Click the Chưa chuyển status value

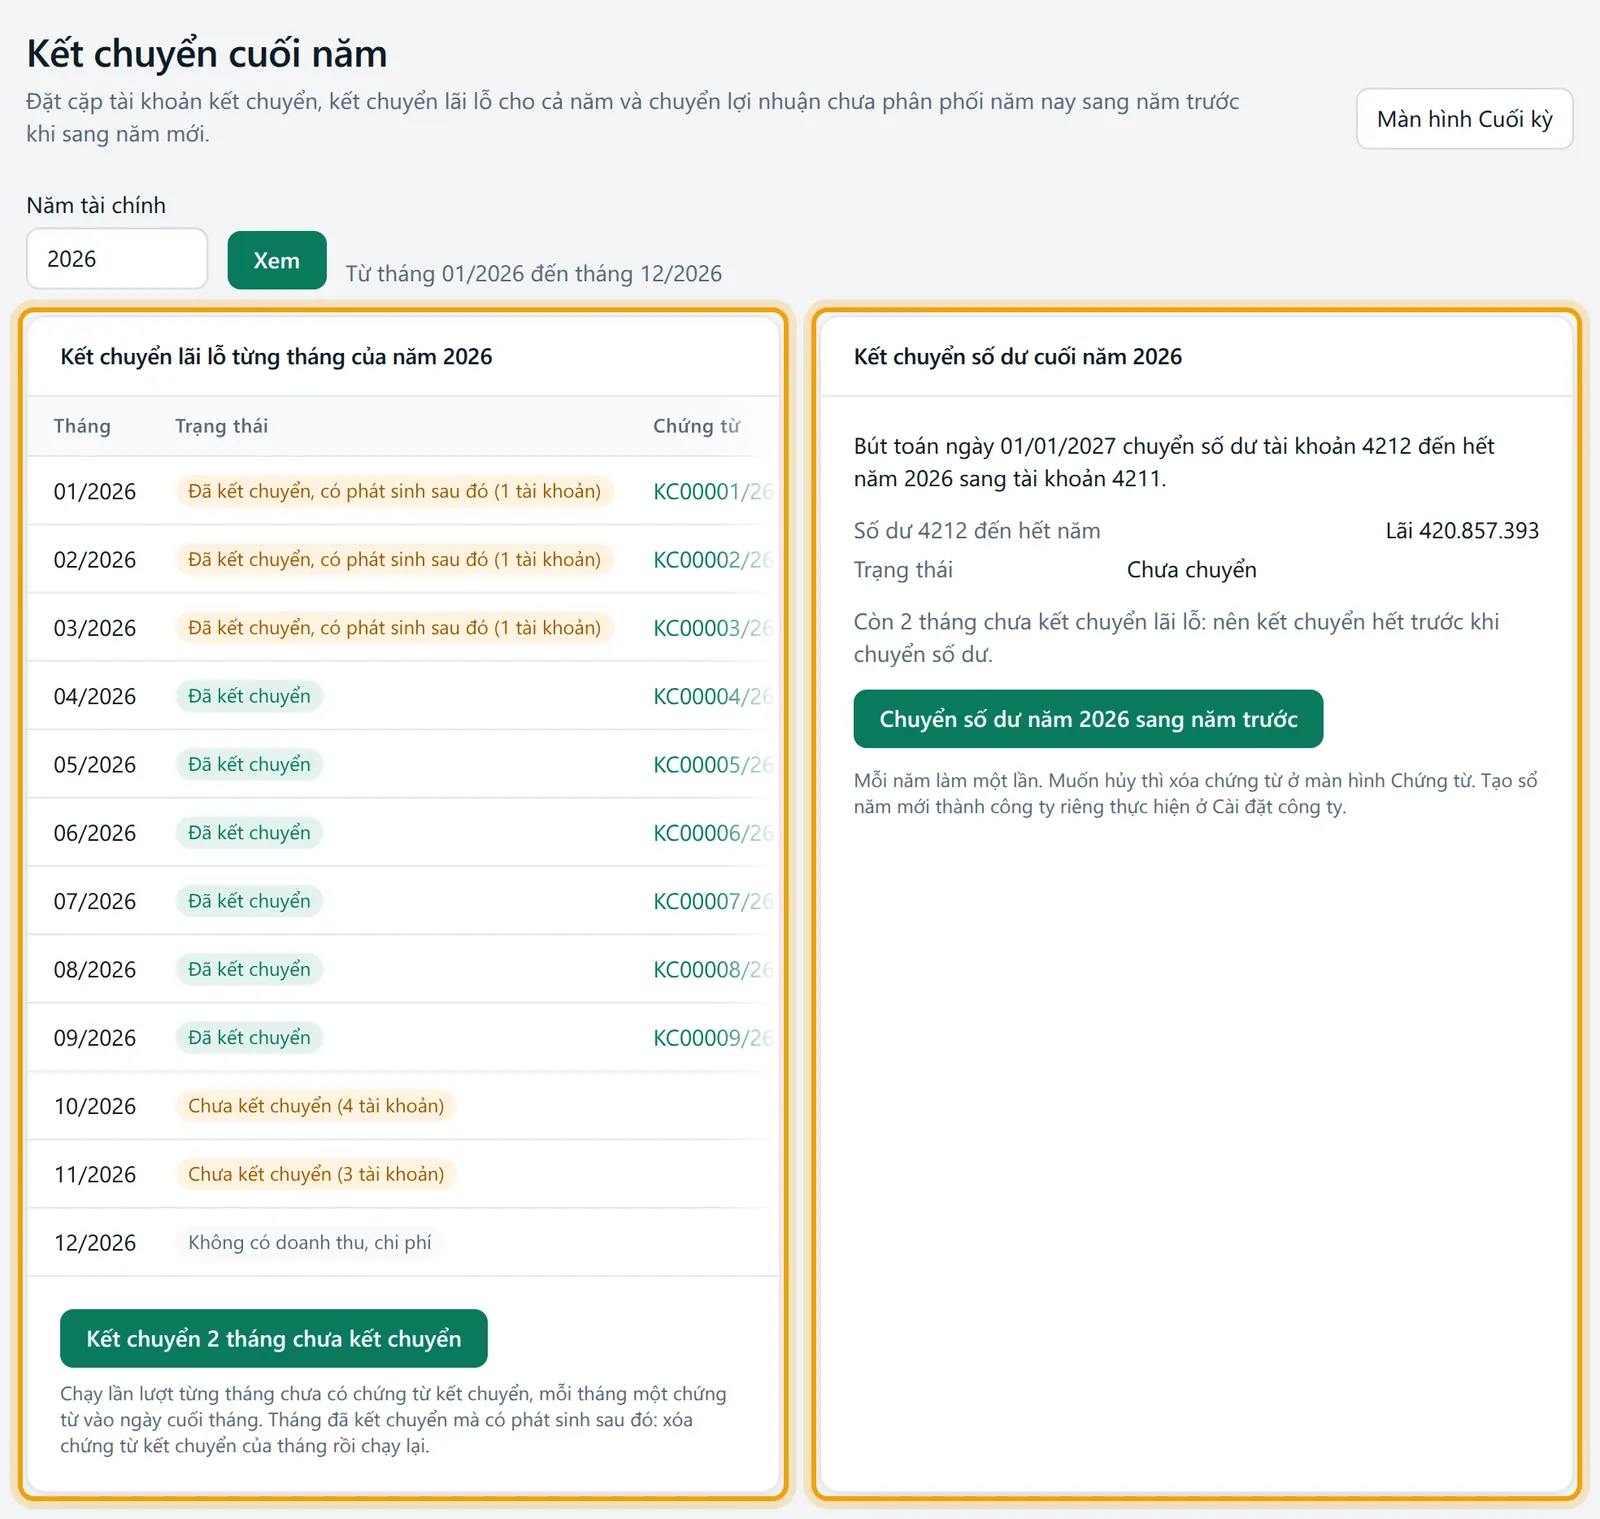(1192, 570)
